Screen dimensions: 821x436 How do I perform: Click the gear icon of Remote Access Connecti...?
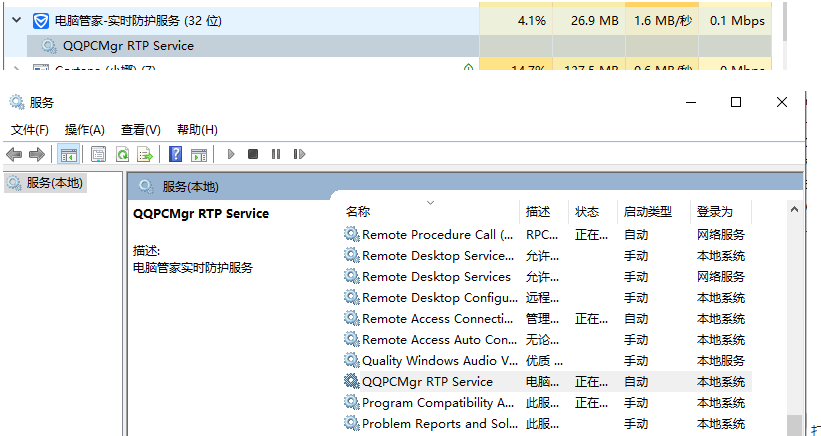tap(351, 318)
